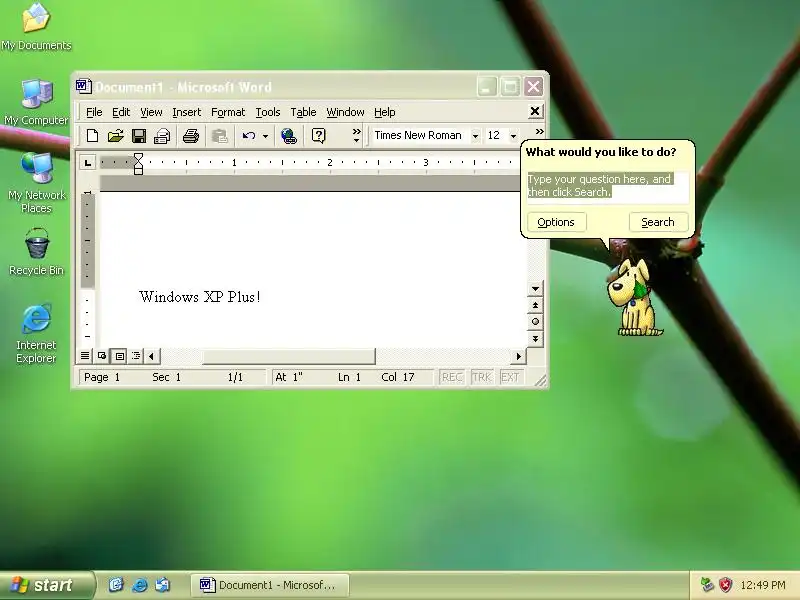Screen dimensions: 800x600
Task: Click the 'Page 1' status bar entry
Action: click(x=102, y=377)
